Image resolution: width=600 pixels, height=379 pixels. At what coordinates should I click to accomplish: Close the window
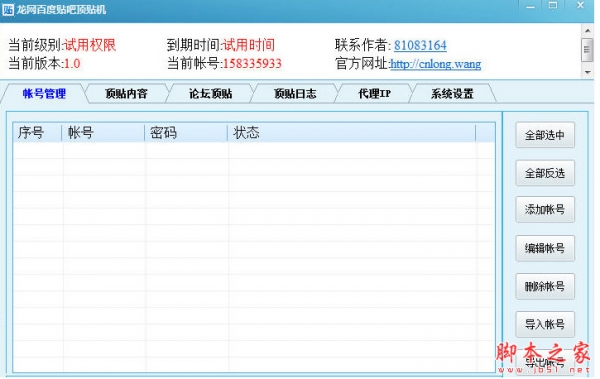(x=580, y=5)
